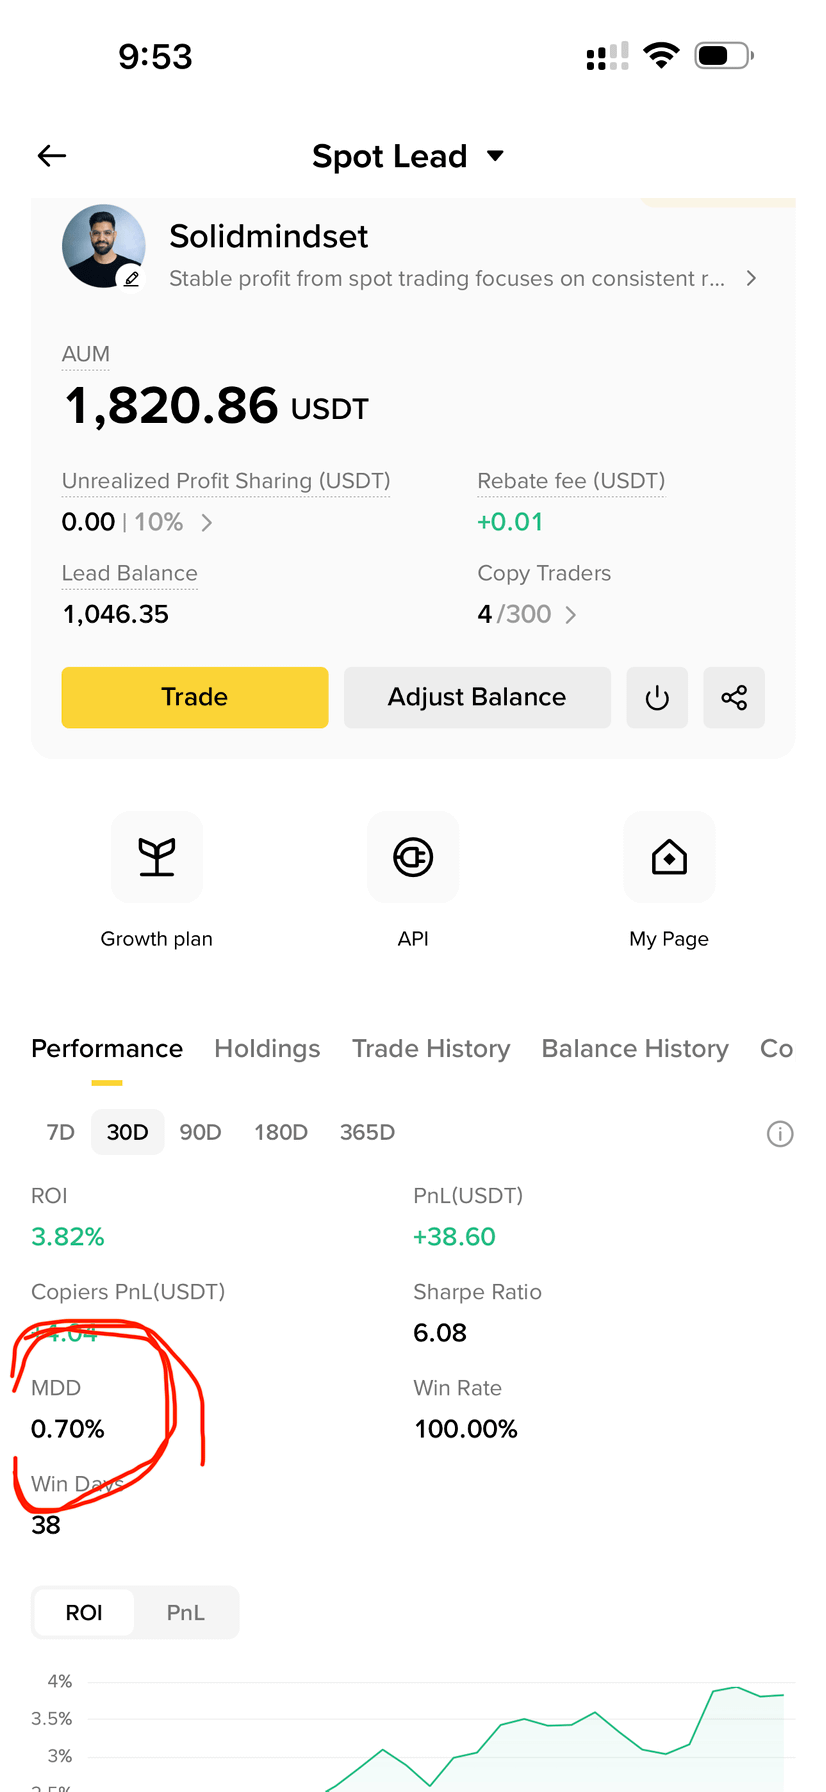This screenshot has height=1792, width=826.
Task: Tap the performance info icon
Action: [x=780, y=1133]
